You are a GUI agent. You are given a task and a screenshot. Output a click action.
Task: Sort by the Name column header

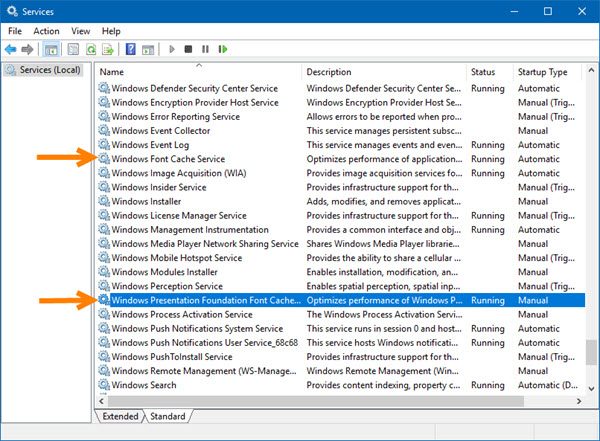click(x=112, y=72)
